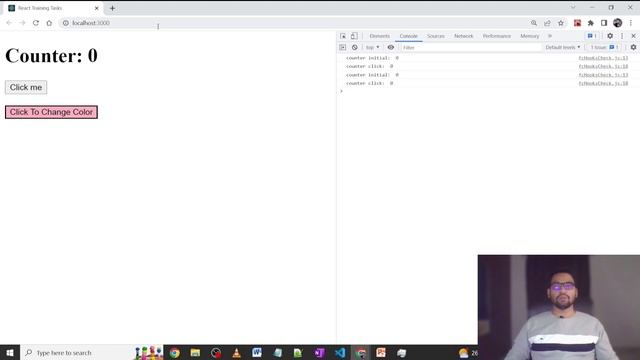Screen dimensions: 640x360
Task: Open DevTools settings gear
Action: [x=610, y=36]
